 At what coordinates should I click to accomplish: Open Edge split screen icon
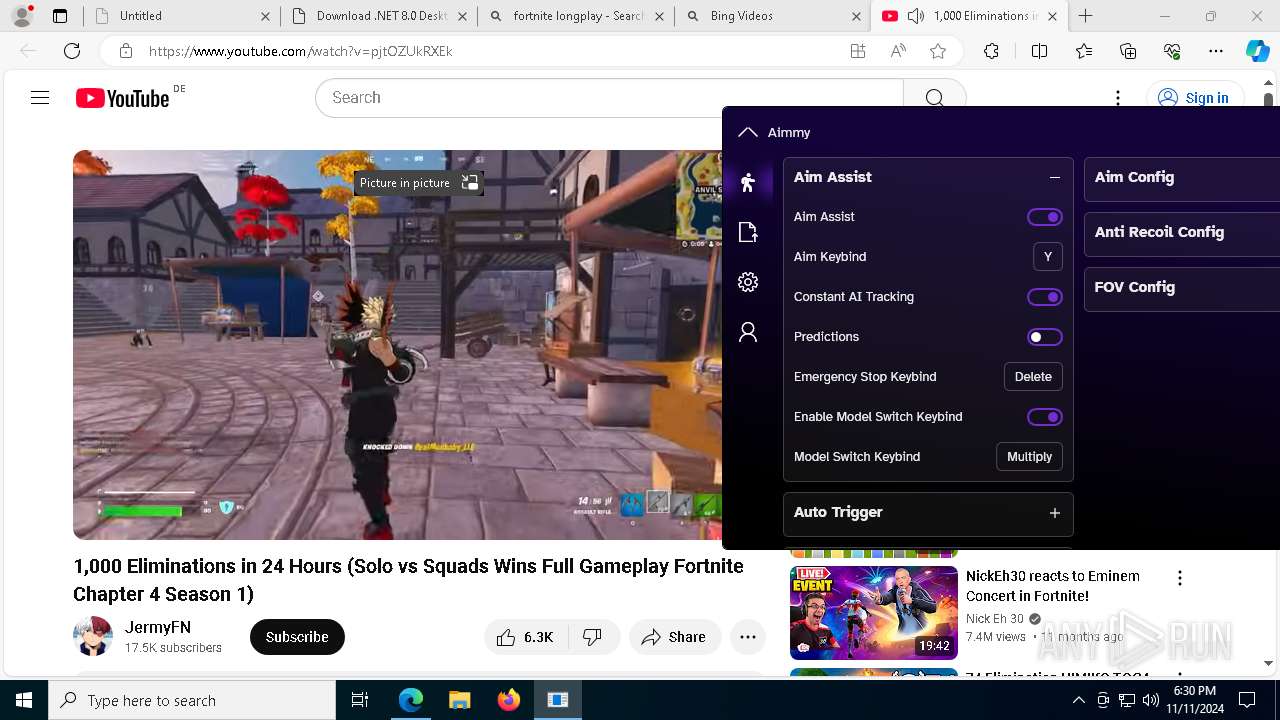pyautogui.click(x=1039, y=51)
